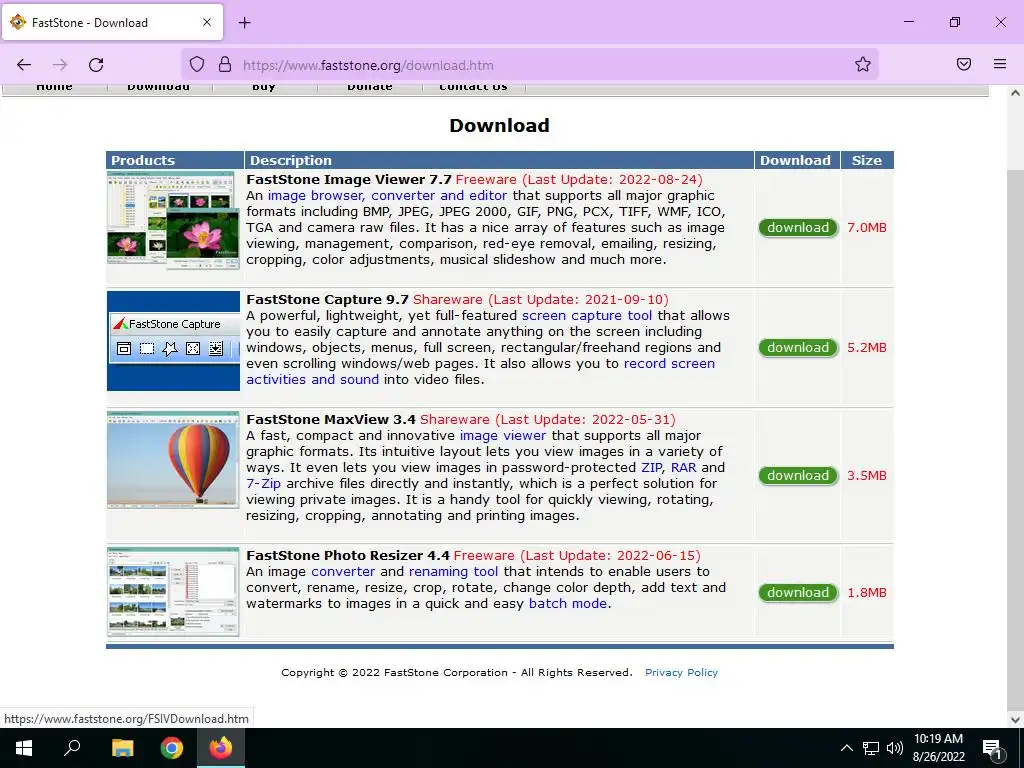
Task: Open the 7-Zip link
Action: click(x=263, y=484)
